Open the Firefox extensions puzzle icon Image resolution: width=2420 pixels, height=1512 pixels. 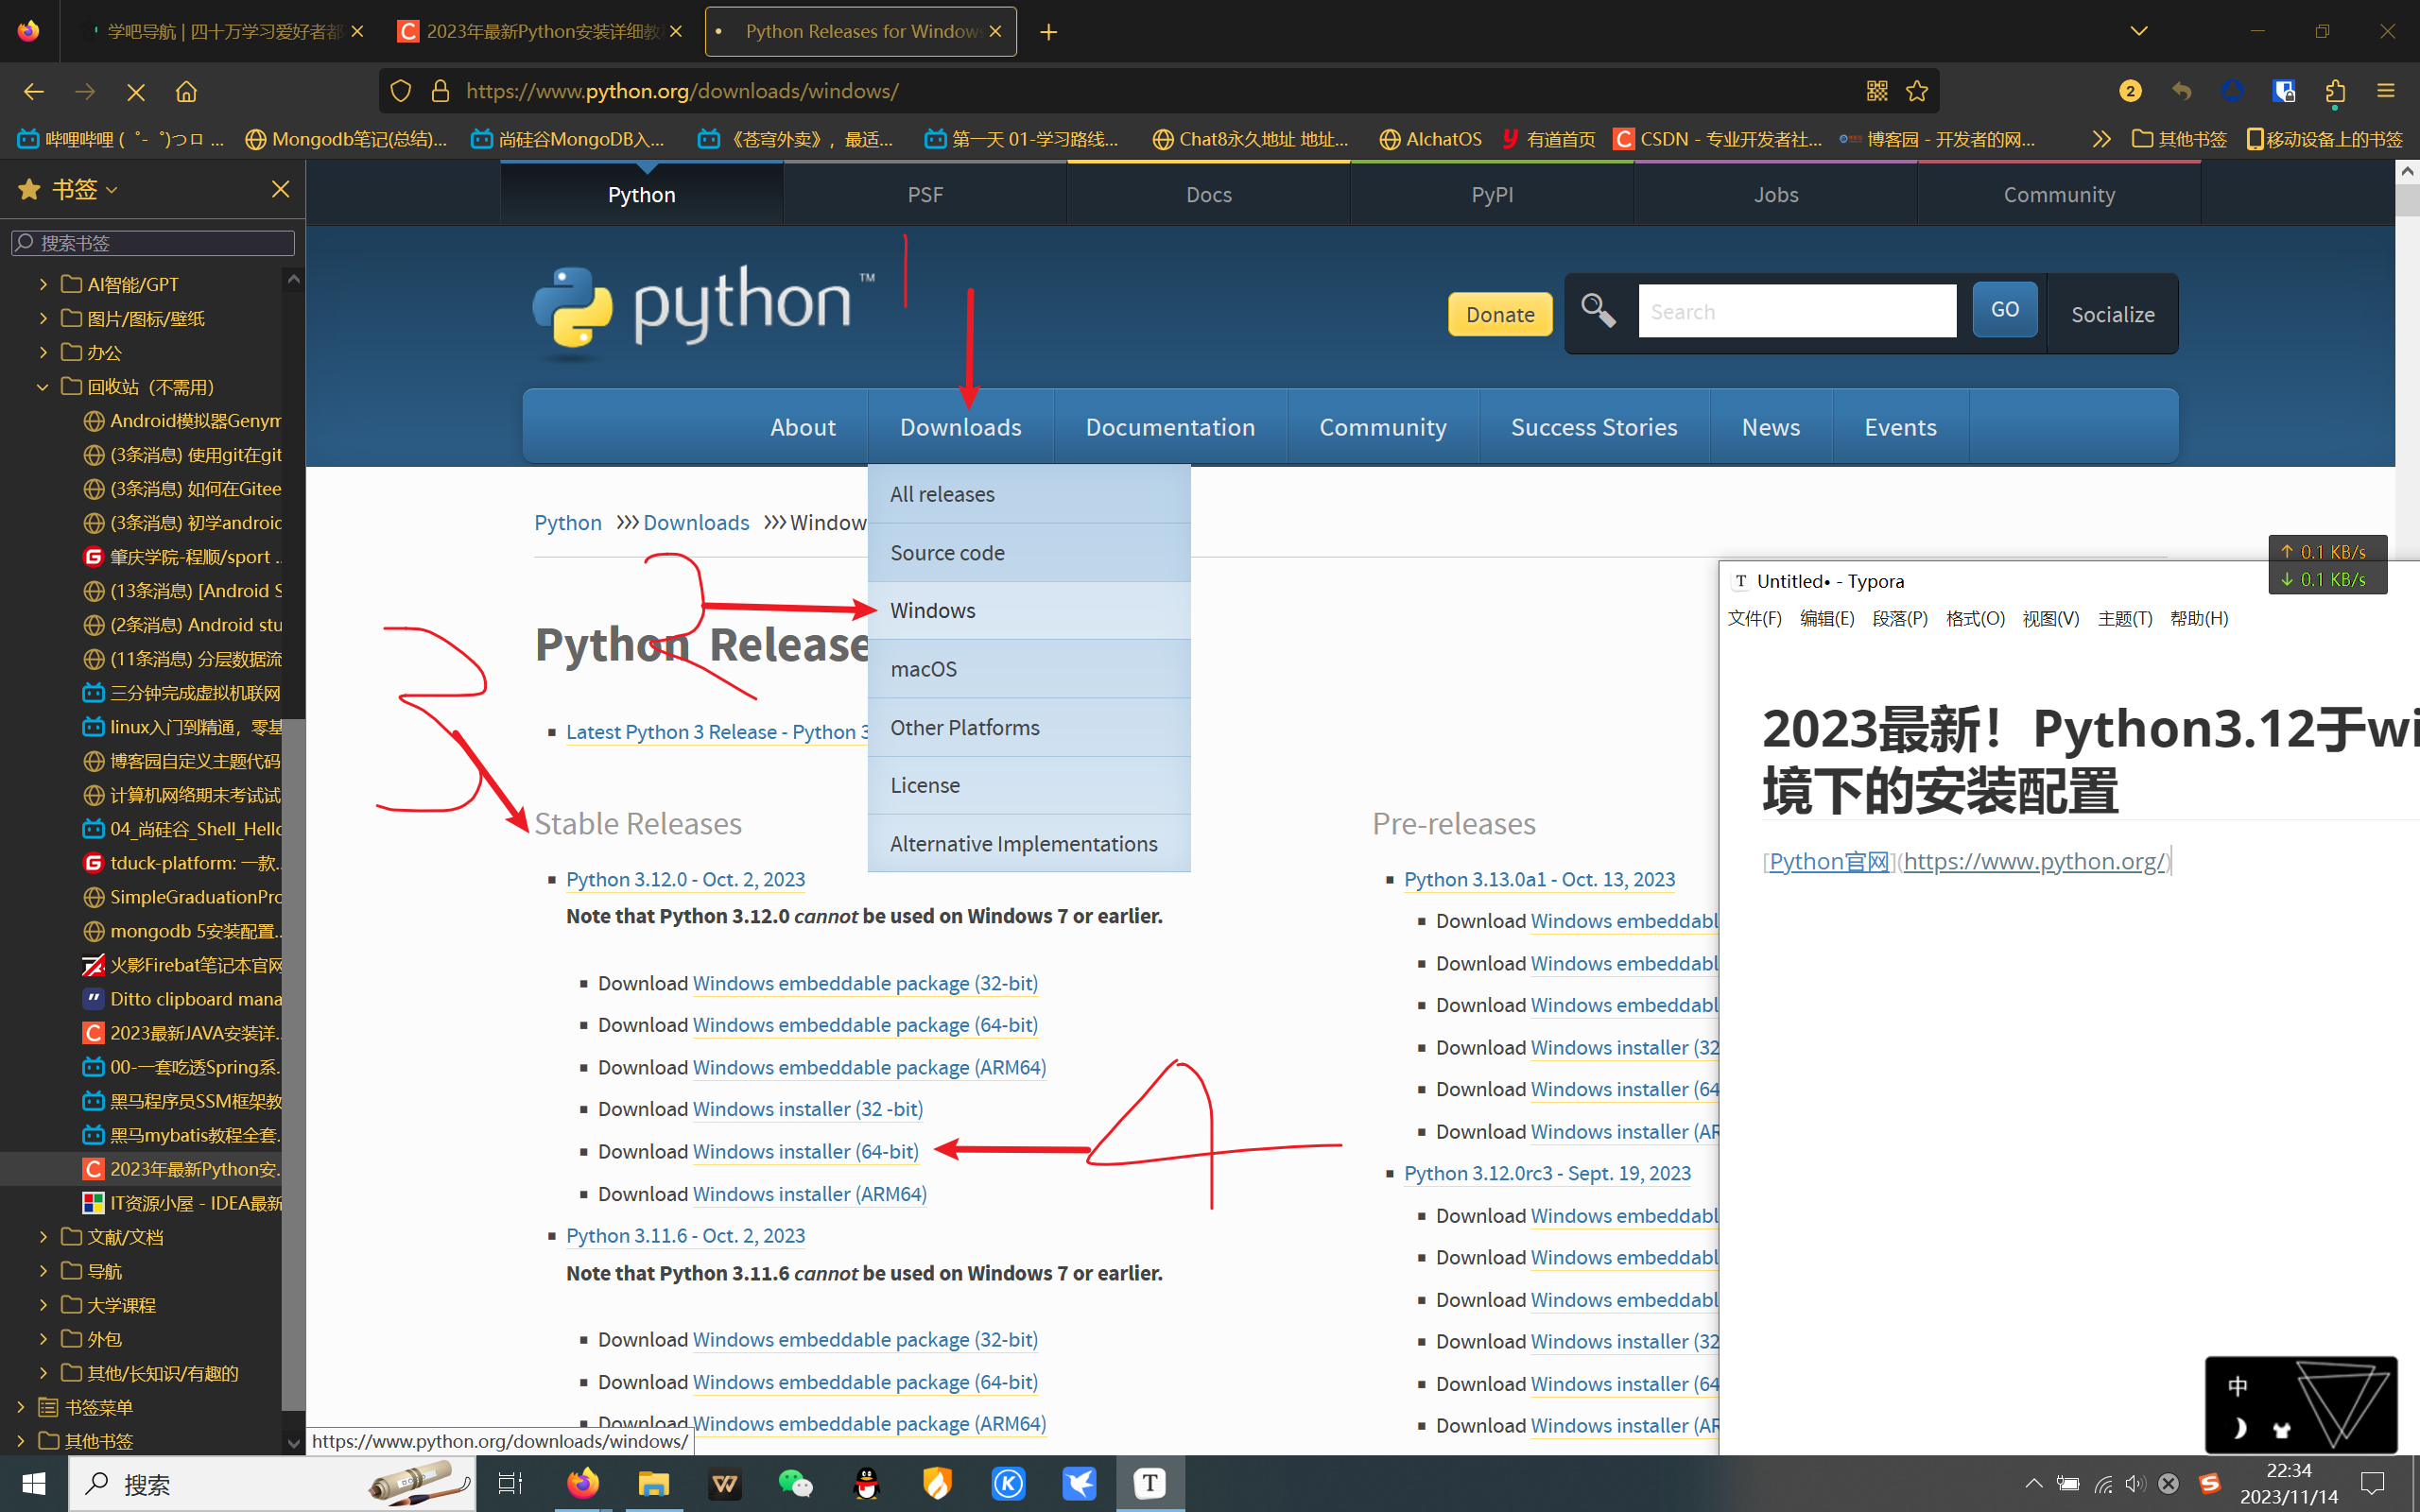[x=2335, y=92]
